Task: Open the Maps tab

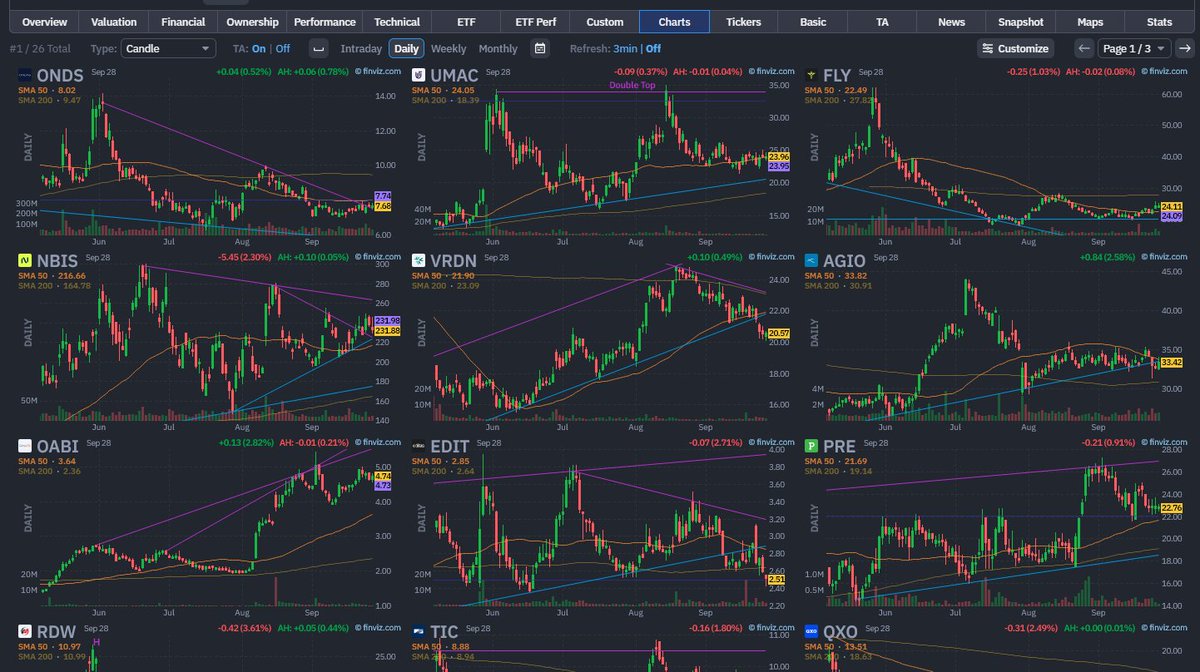Action: click(1090, 22)
